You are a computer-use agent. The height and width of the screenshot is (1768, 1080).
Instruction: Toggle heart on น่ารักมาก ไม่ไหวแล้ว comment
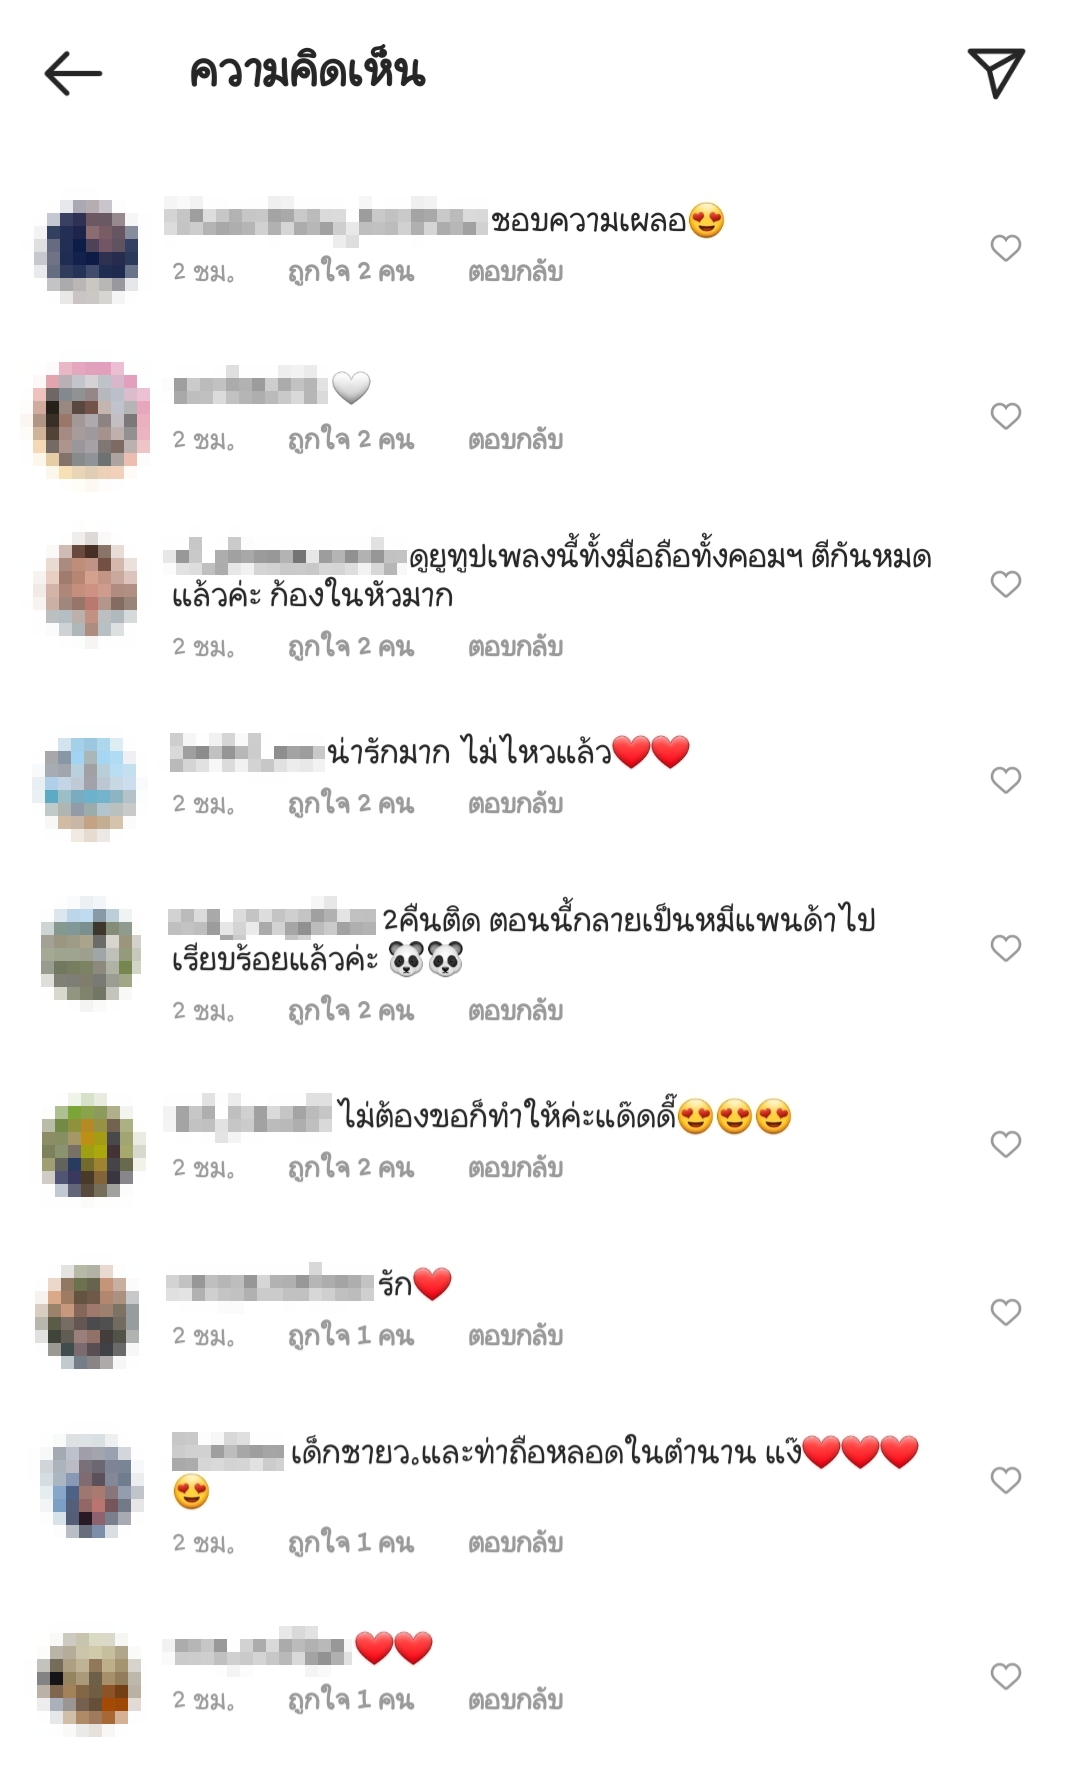tap(1005, 780)
